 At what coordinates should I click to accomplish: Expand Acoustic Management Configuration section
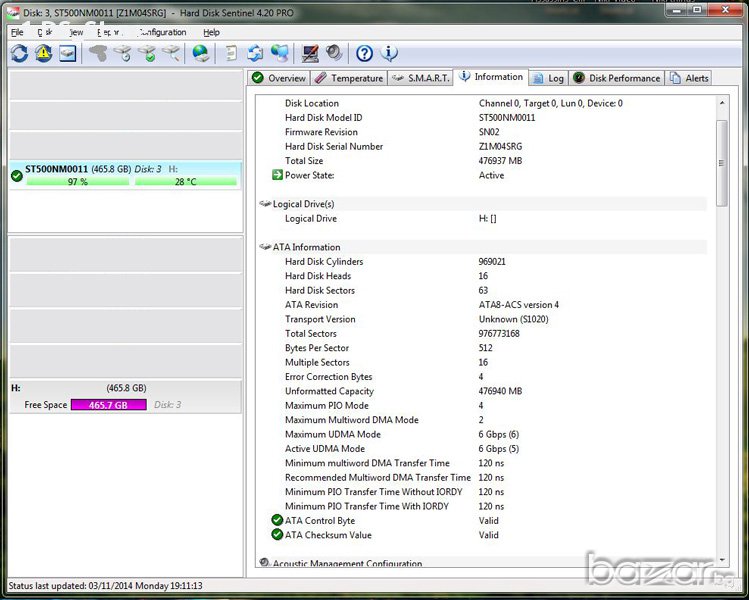click(x=265, y=564)
